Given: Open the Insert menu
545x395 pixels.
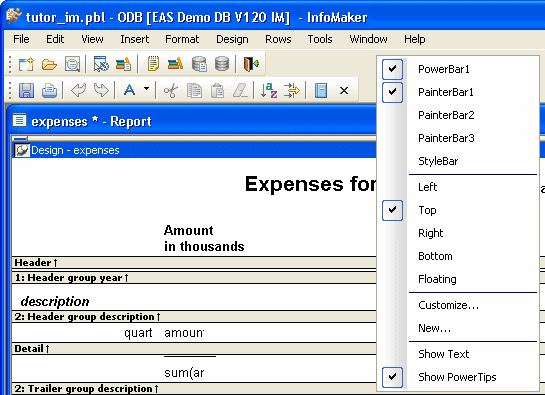Looking at the screenshot, I should (x=135, y=39).
